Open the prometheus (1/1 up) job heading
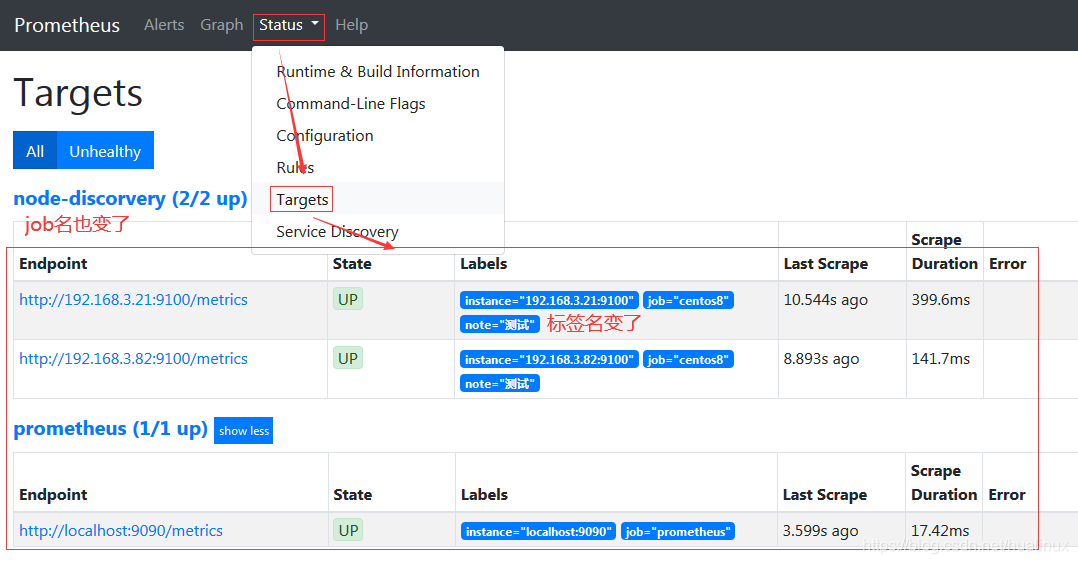Image resolution: width=1078 pixels, height=564 pixels. tap(110, 429)
